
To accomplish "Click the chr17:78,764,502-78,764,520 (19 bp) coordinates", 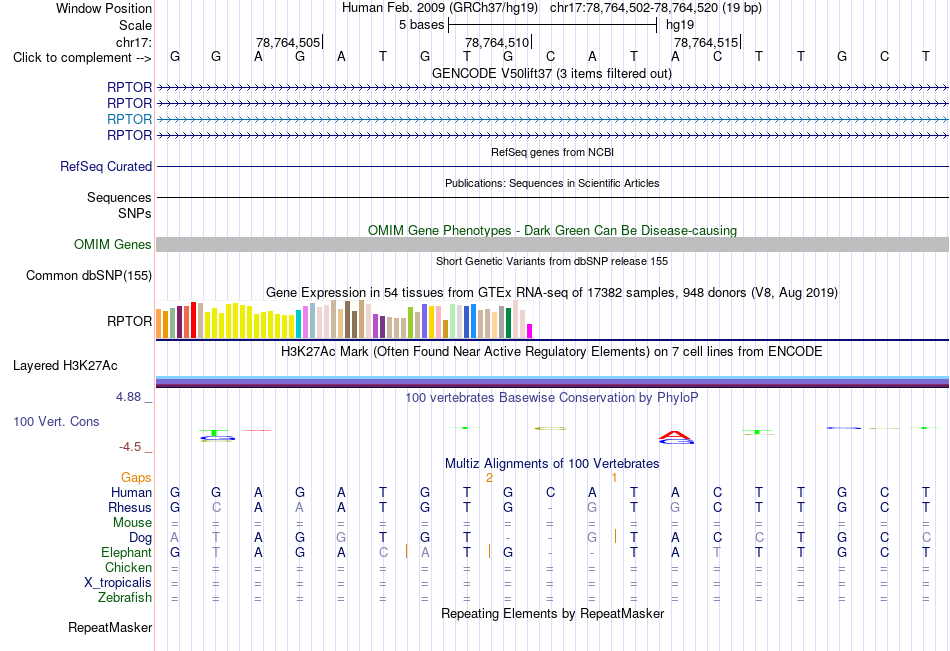I will (656, 8).
